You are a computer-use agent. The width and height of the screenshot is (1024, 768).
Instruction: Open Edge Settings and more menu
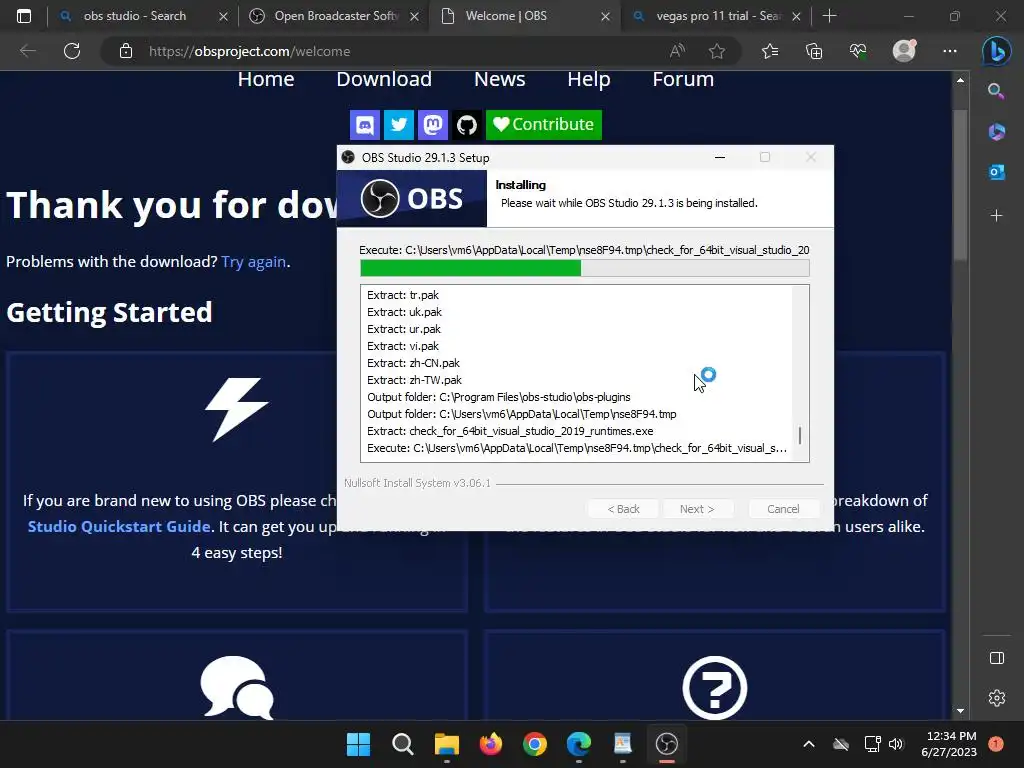(x=950, y=51)
